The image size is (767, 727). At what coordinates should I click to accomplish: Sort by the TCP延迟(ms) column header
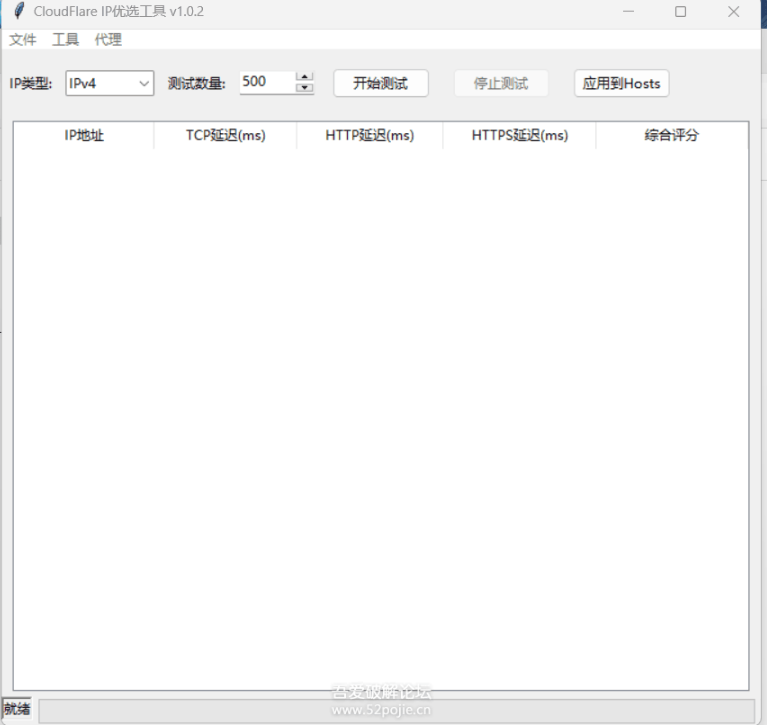pyautogui.click(x=225, y=136)
